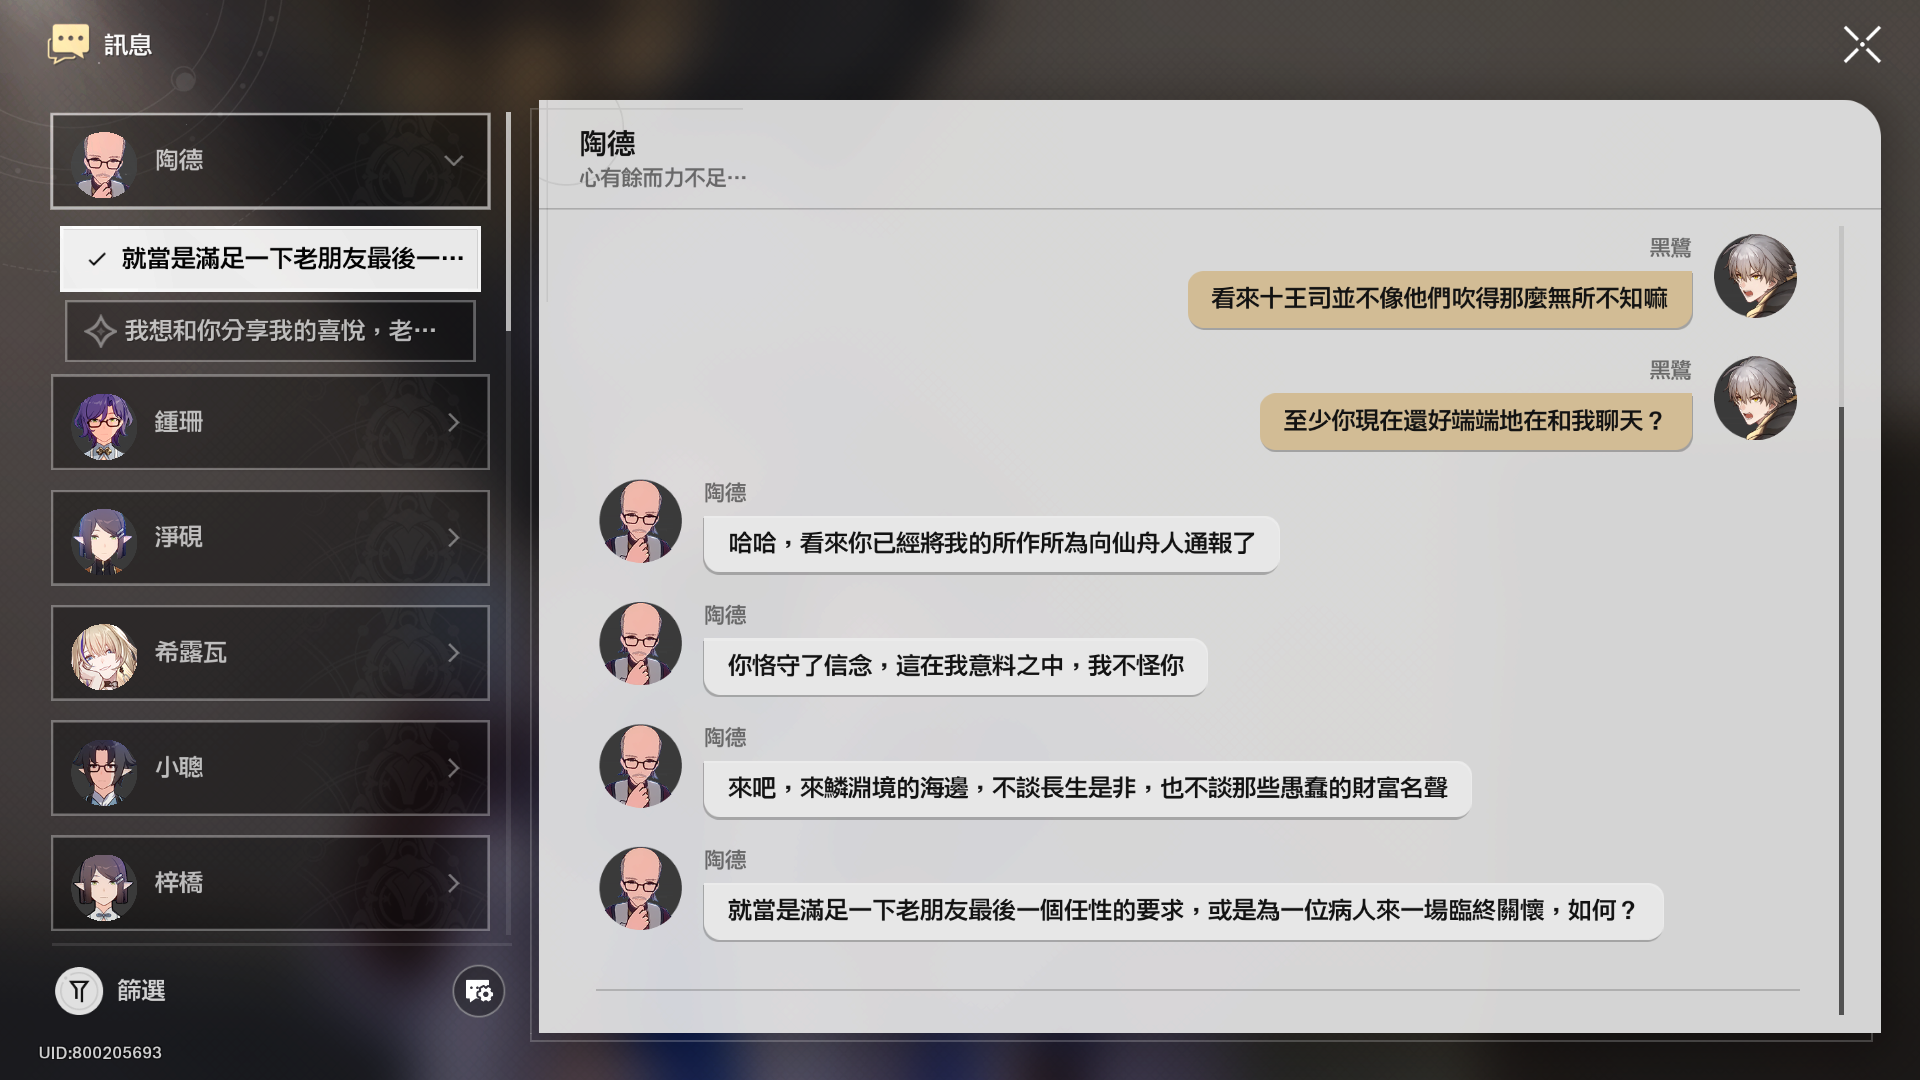1920x1080 pixels.
Task: Click message bubble 哈哈，看來你已經將我的所作所為向仙舟人通報了
Action: [991, 544]
